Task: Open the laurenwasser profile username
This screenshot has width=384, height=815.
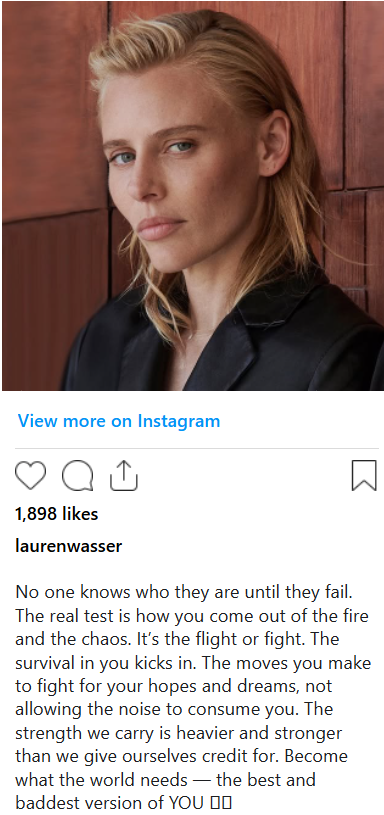Action: click(69, 546)
